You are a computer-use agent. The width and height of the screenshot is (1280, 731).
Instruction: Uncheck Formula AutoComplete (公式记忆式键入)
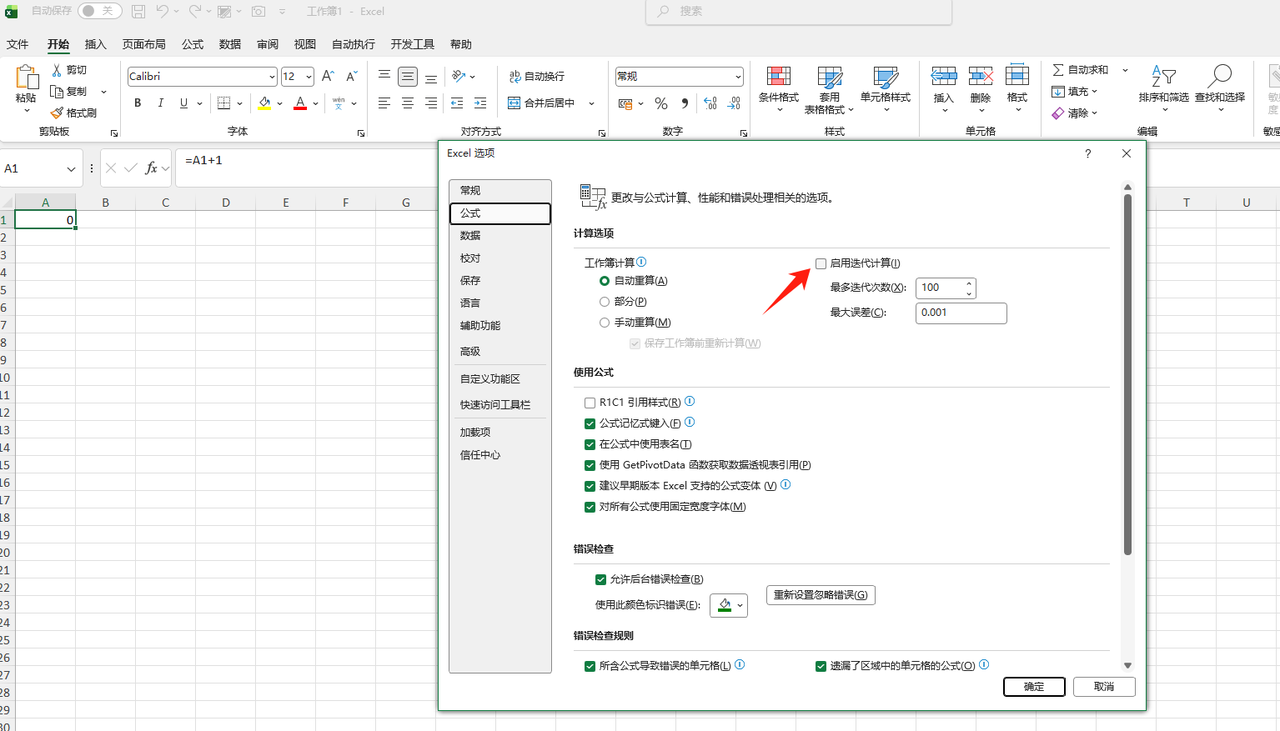tap(590, 424)
